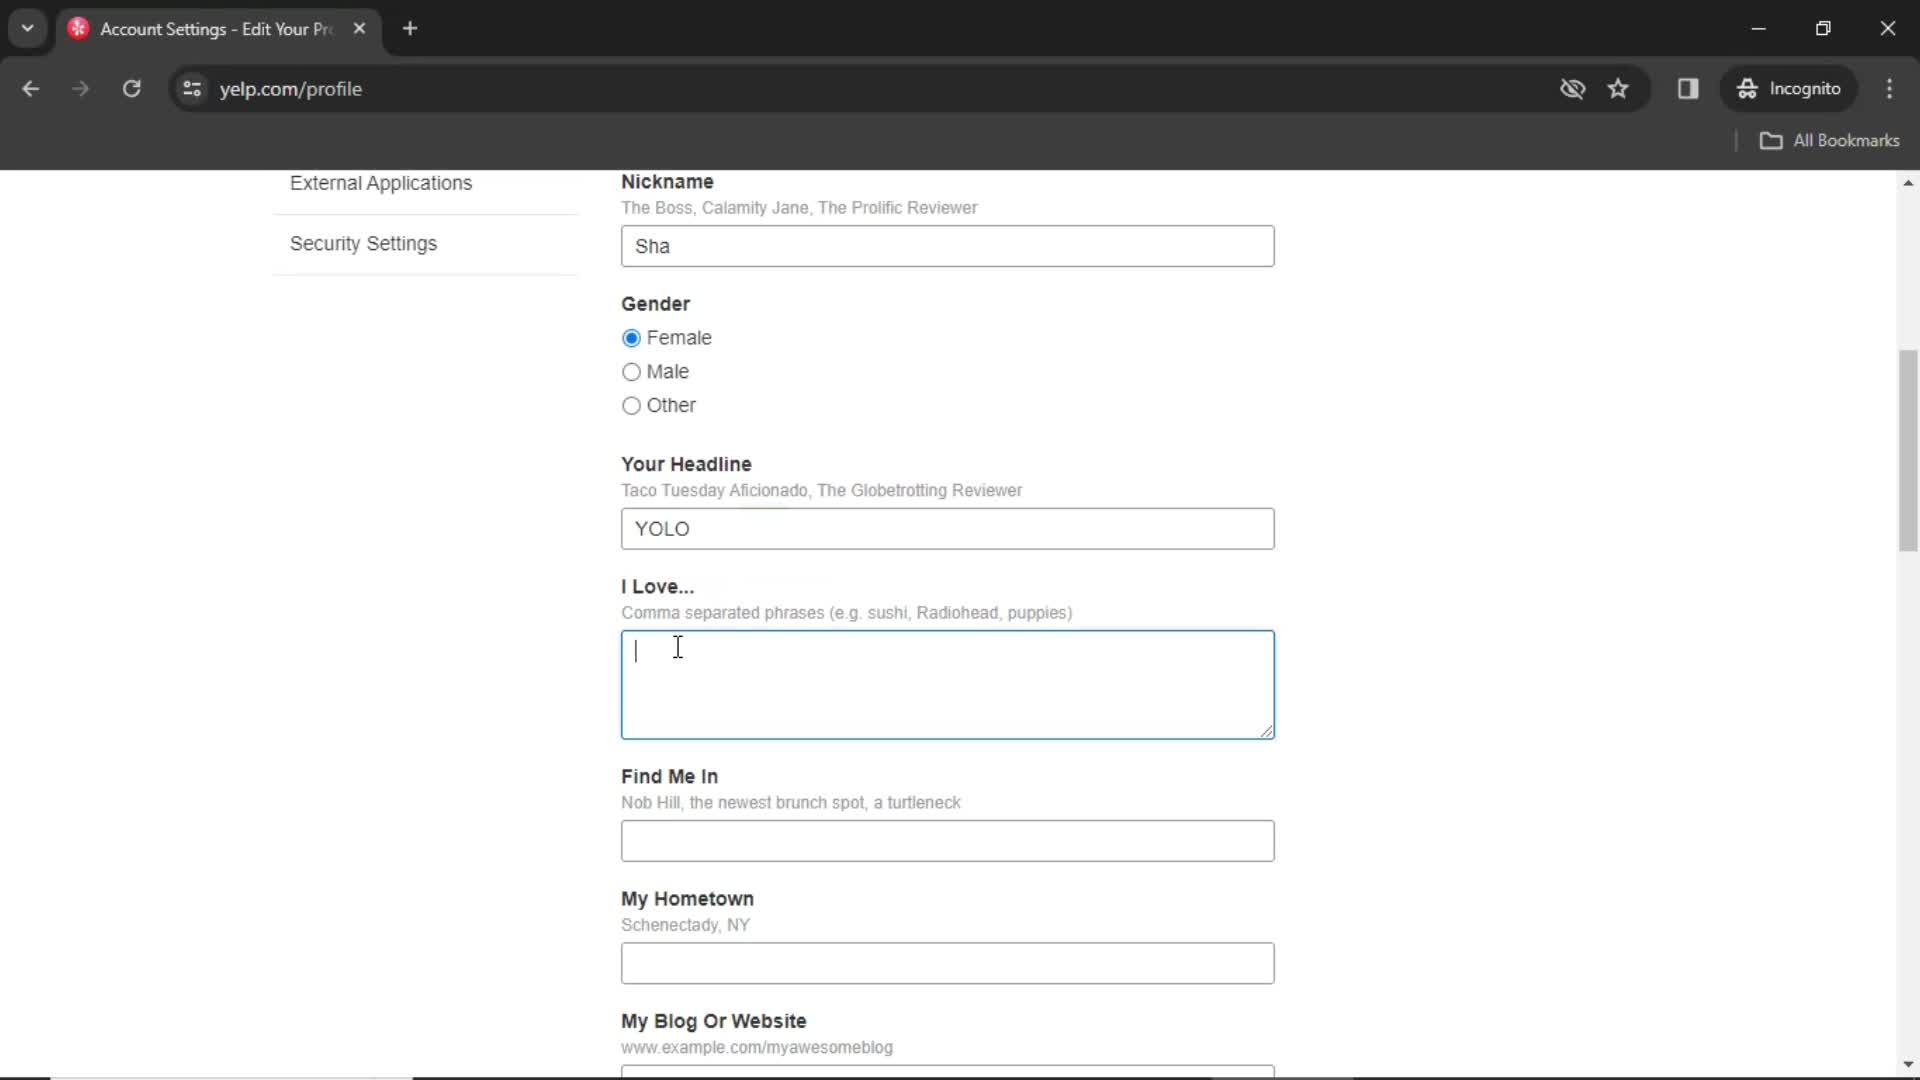Open the External Applications settings section
1920x1080 pixels.
tap(381, 183)
